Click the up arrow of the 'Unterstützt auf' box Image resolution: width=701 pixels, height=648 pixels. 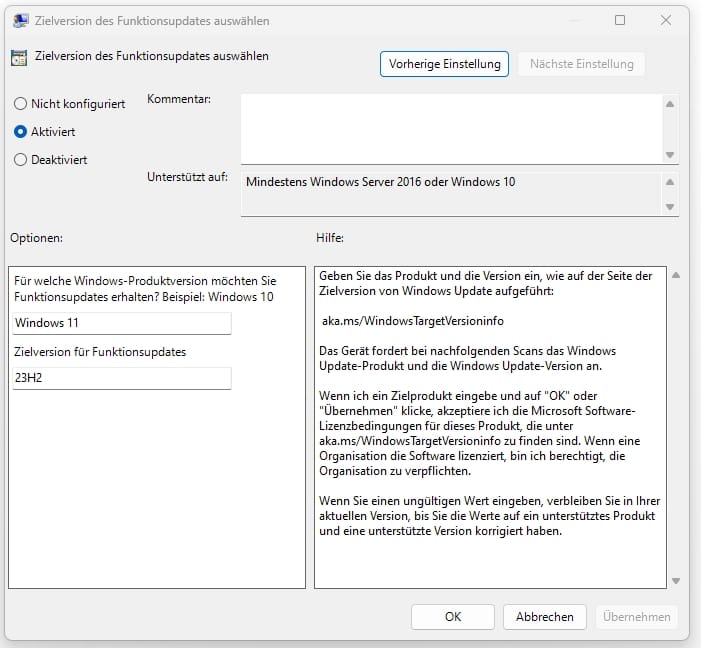670,181
